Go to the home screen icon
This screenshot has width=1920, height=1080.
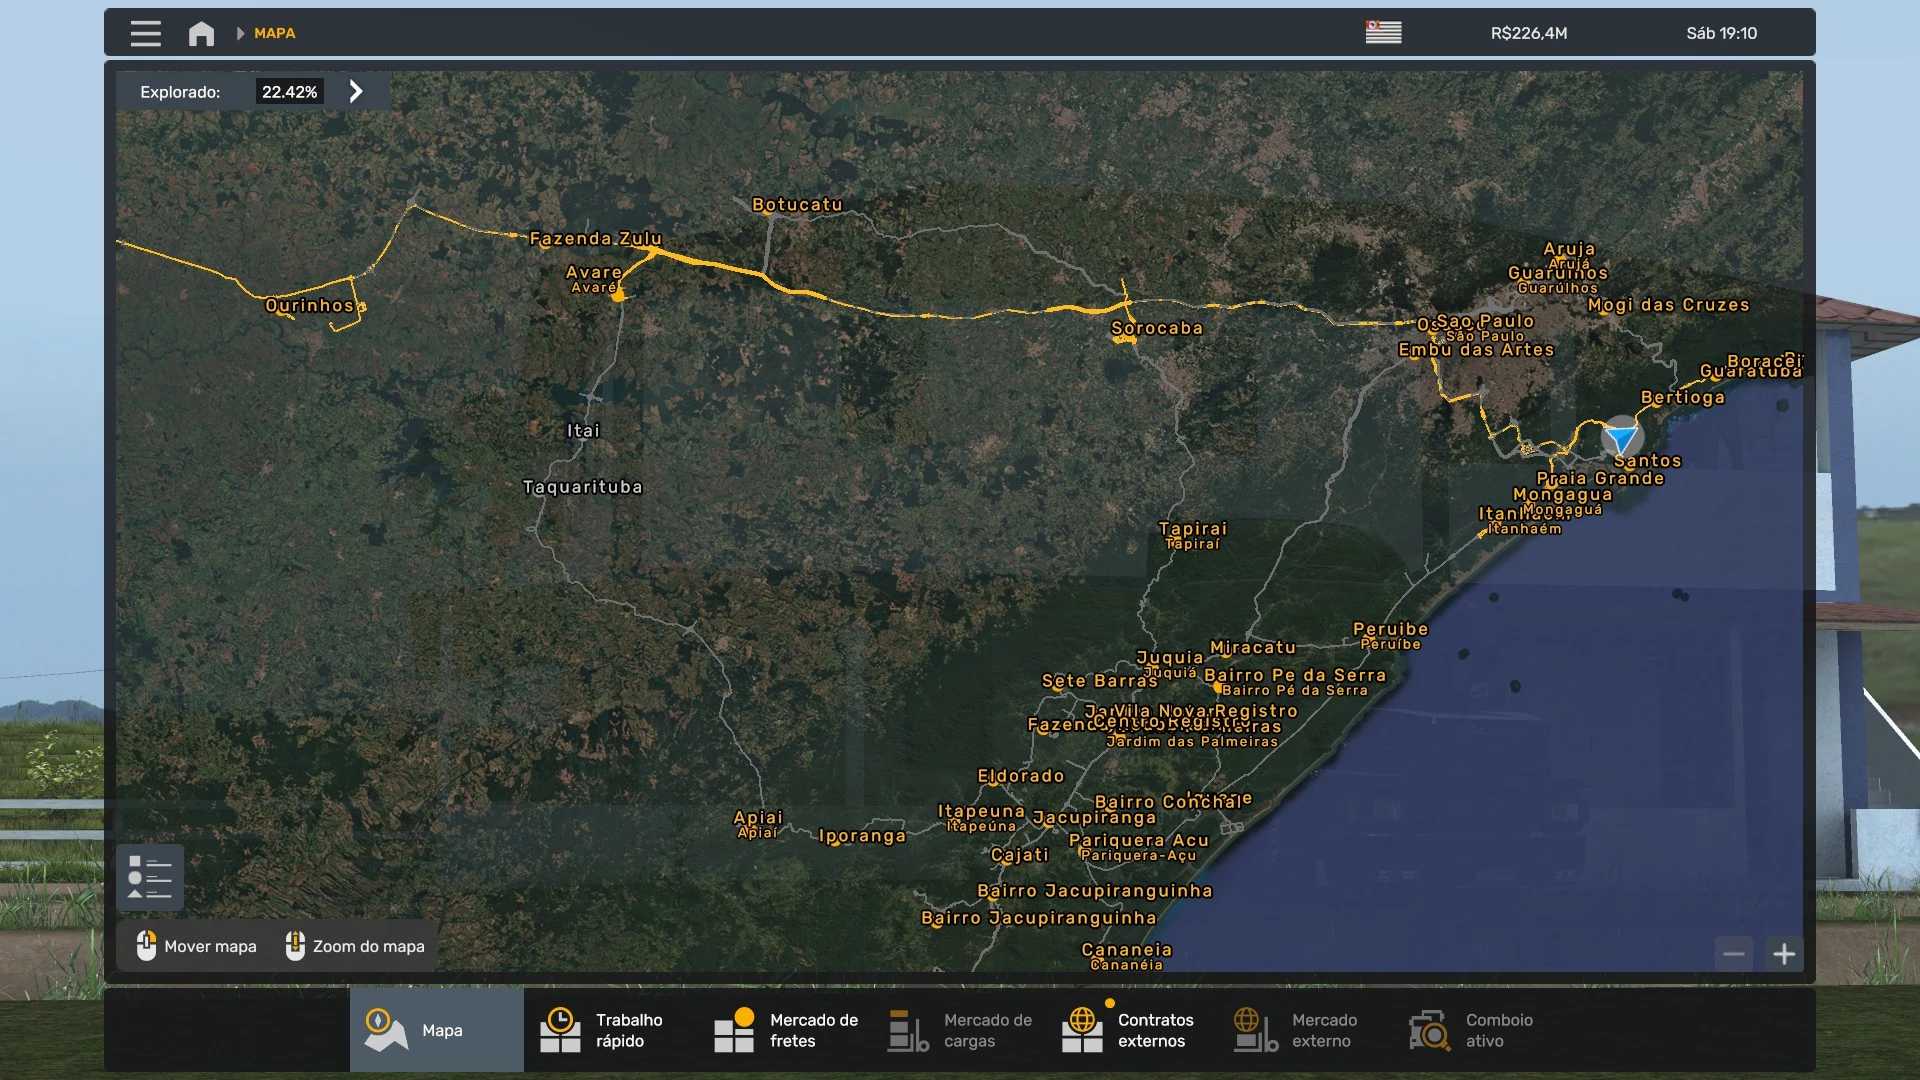click(x=201, y=33)
